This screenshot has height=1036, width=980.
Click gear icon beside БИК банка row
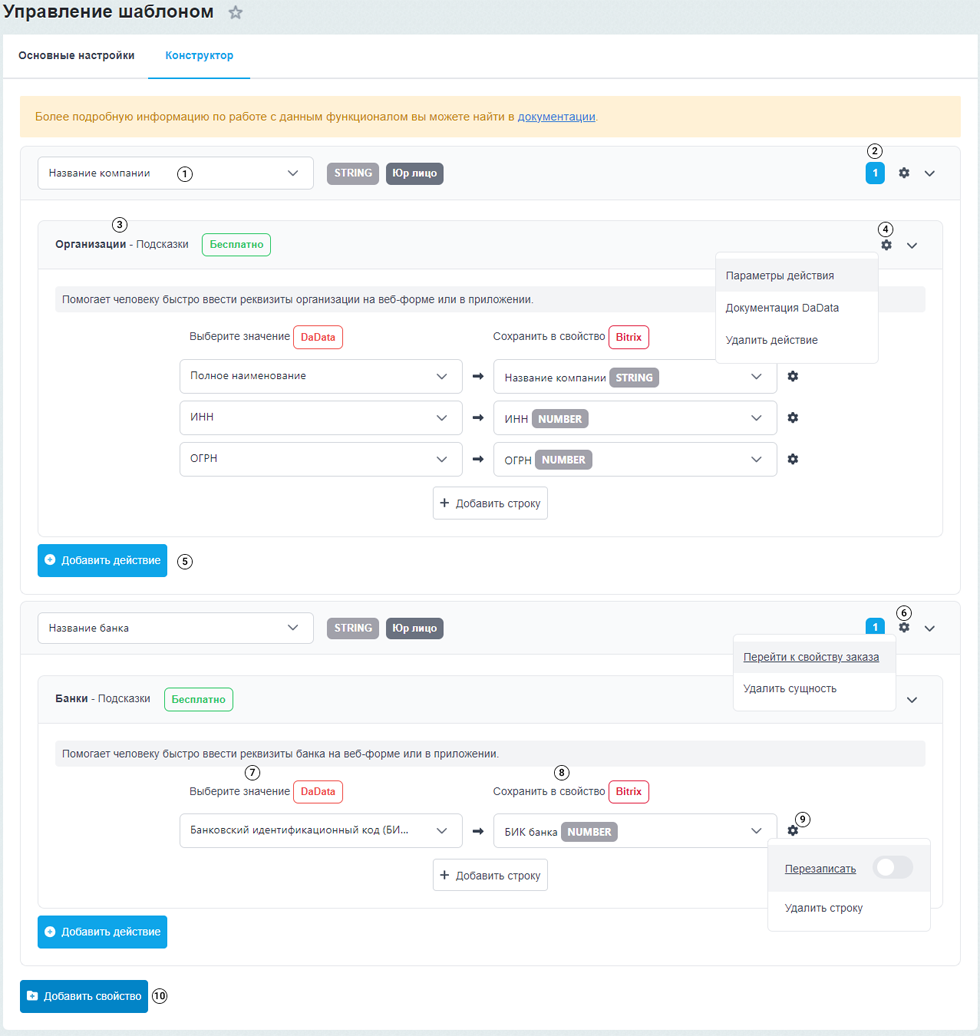coord(793,830)
